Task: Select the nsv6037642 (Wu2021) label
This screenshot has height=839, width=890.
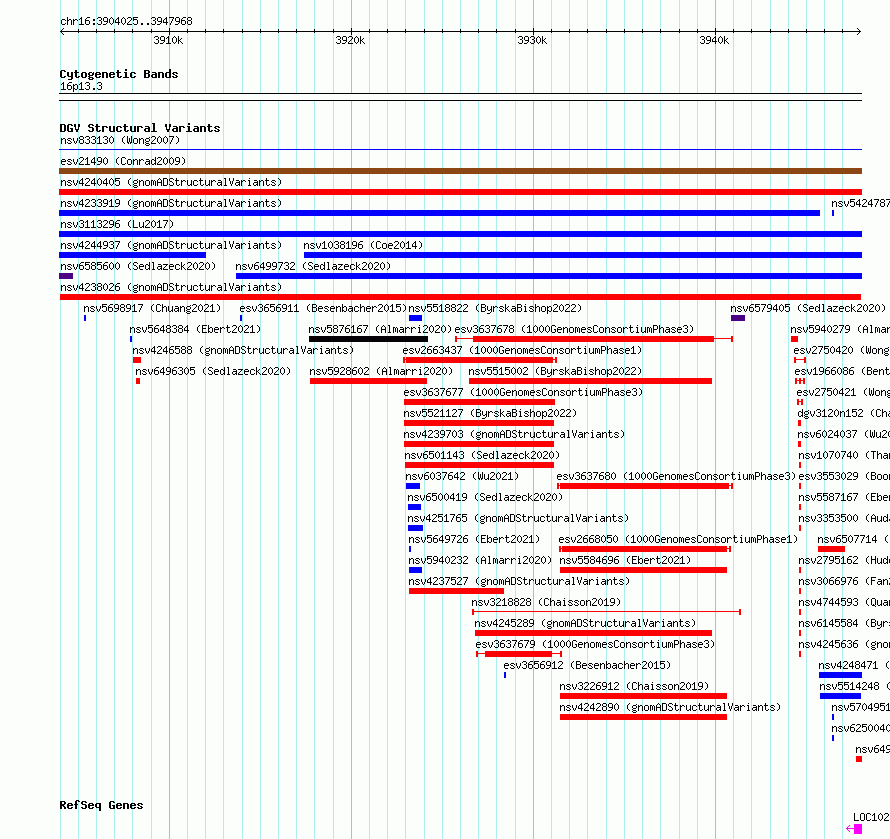Action: click(x=462, y=476)
